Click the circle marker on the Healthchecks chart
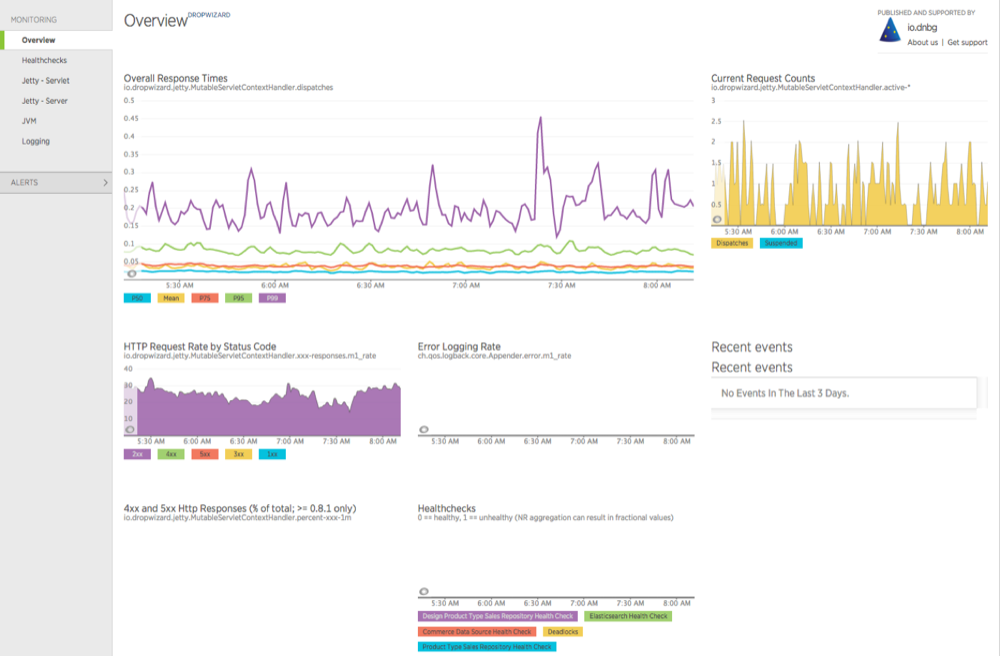The height and width of the screenshot is (656, 1000). click(423, 592)
